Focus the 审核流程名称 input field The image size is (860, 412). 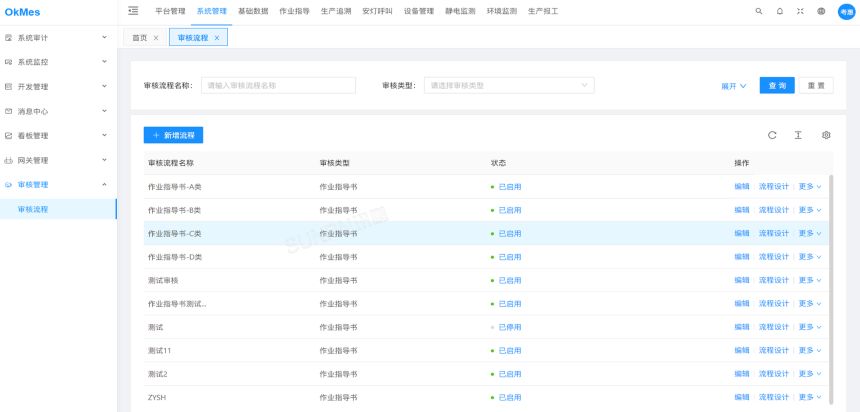click(278, 86)
